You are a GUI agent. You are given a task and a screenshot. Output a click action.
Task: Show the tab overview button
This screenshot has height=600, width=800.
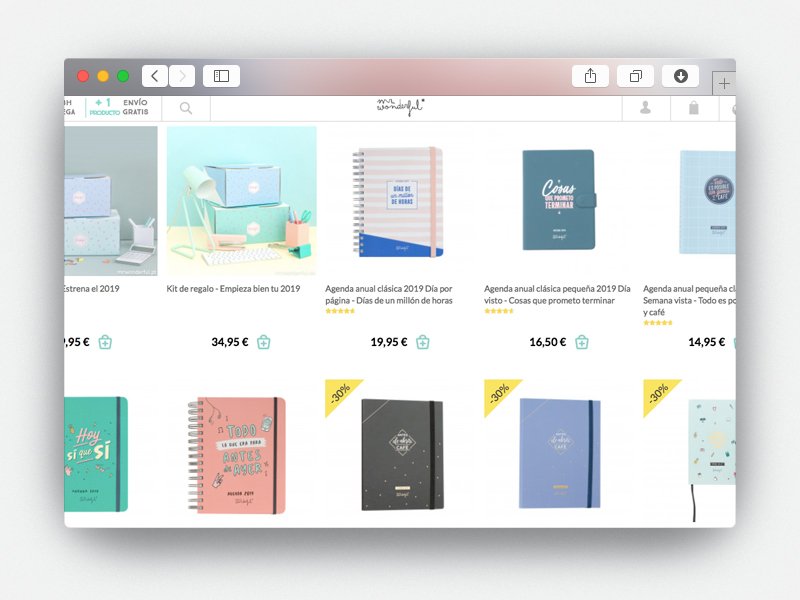(x=635, y=76)
